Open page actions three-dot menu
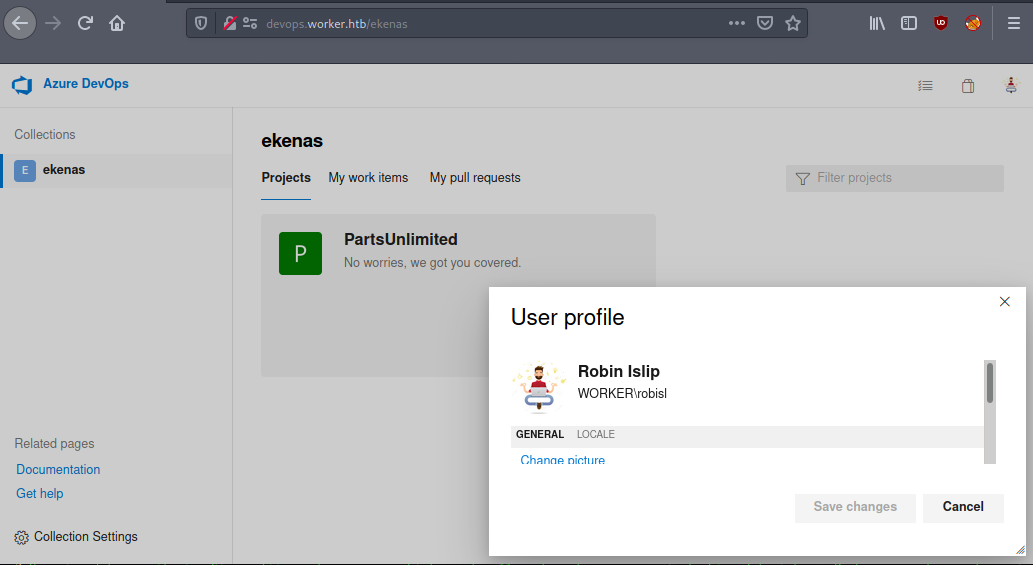1033x565 pixels. click(737, 23)
